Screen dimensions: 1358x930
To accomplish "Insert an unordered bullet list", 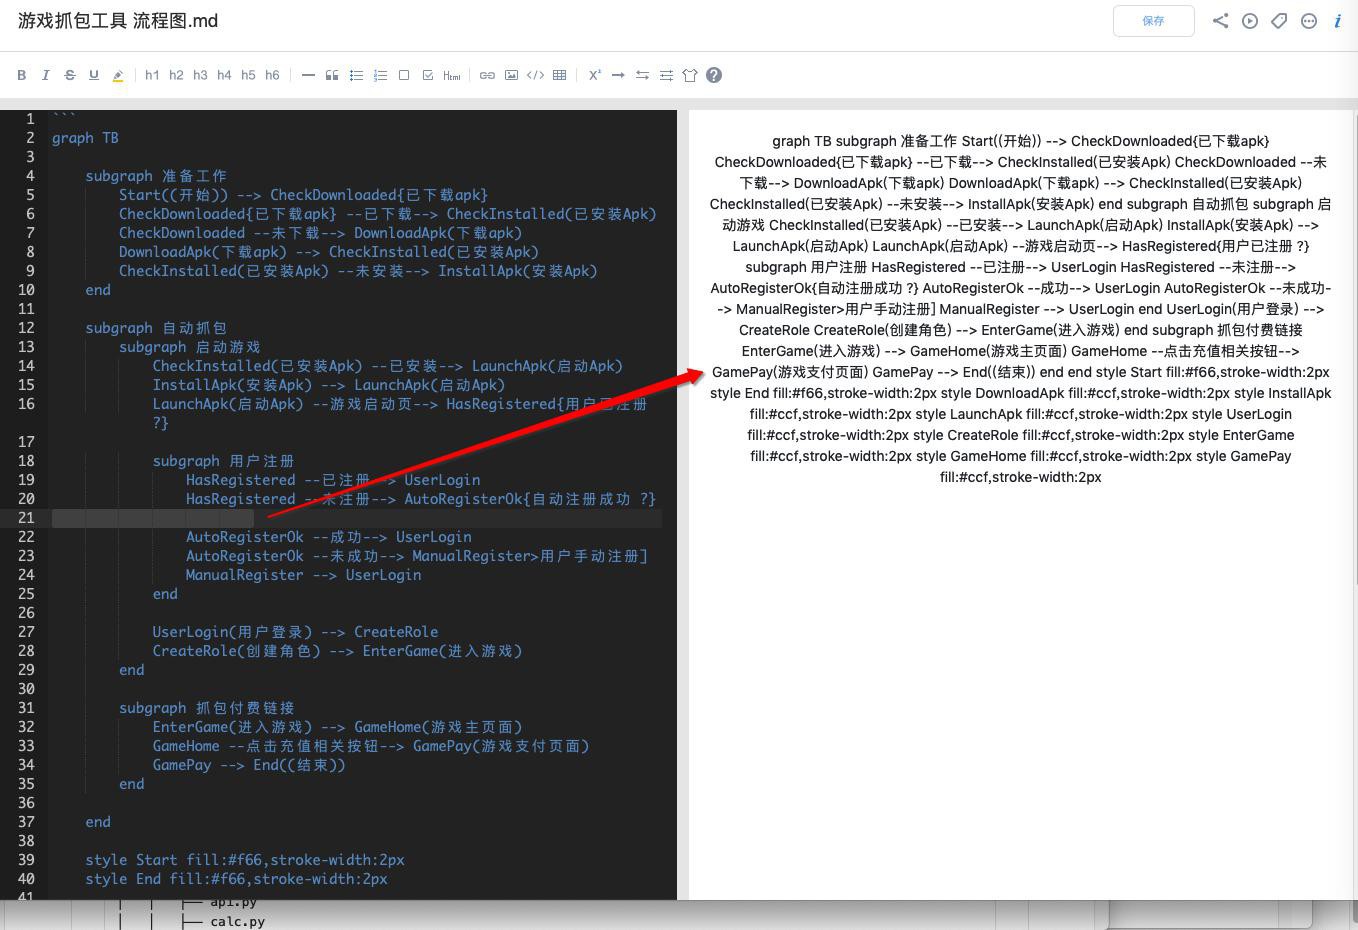I will (x=356, y=75).
